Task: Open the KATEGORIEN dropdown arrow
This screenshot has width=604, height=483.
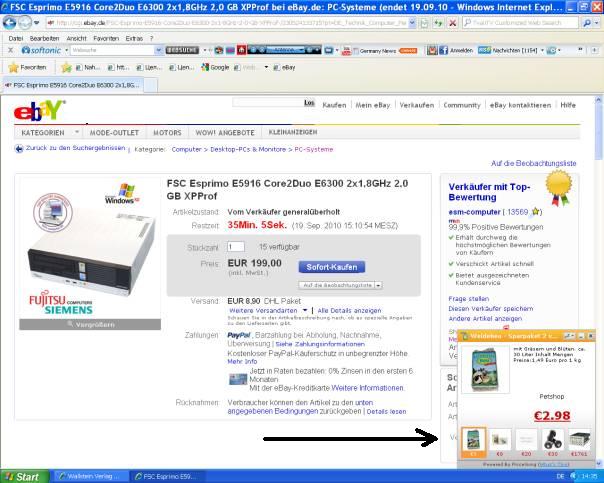Action: coord(77,132)
